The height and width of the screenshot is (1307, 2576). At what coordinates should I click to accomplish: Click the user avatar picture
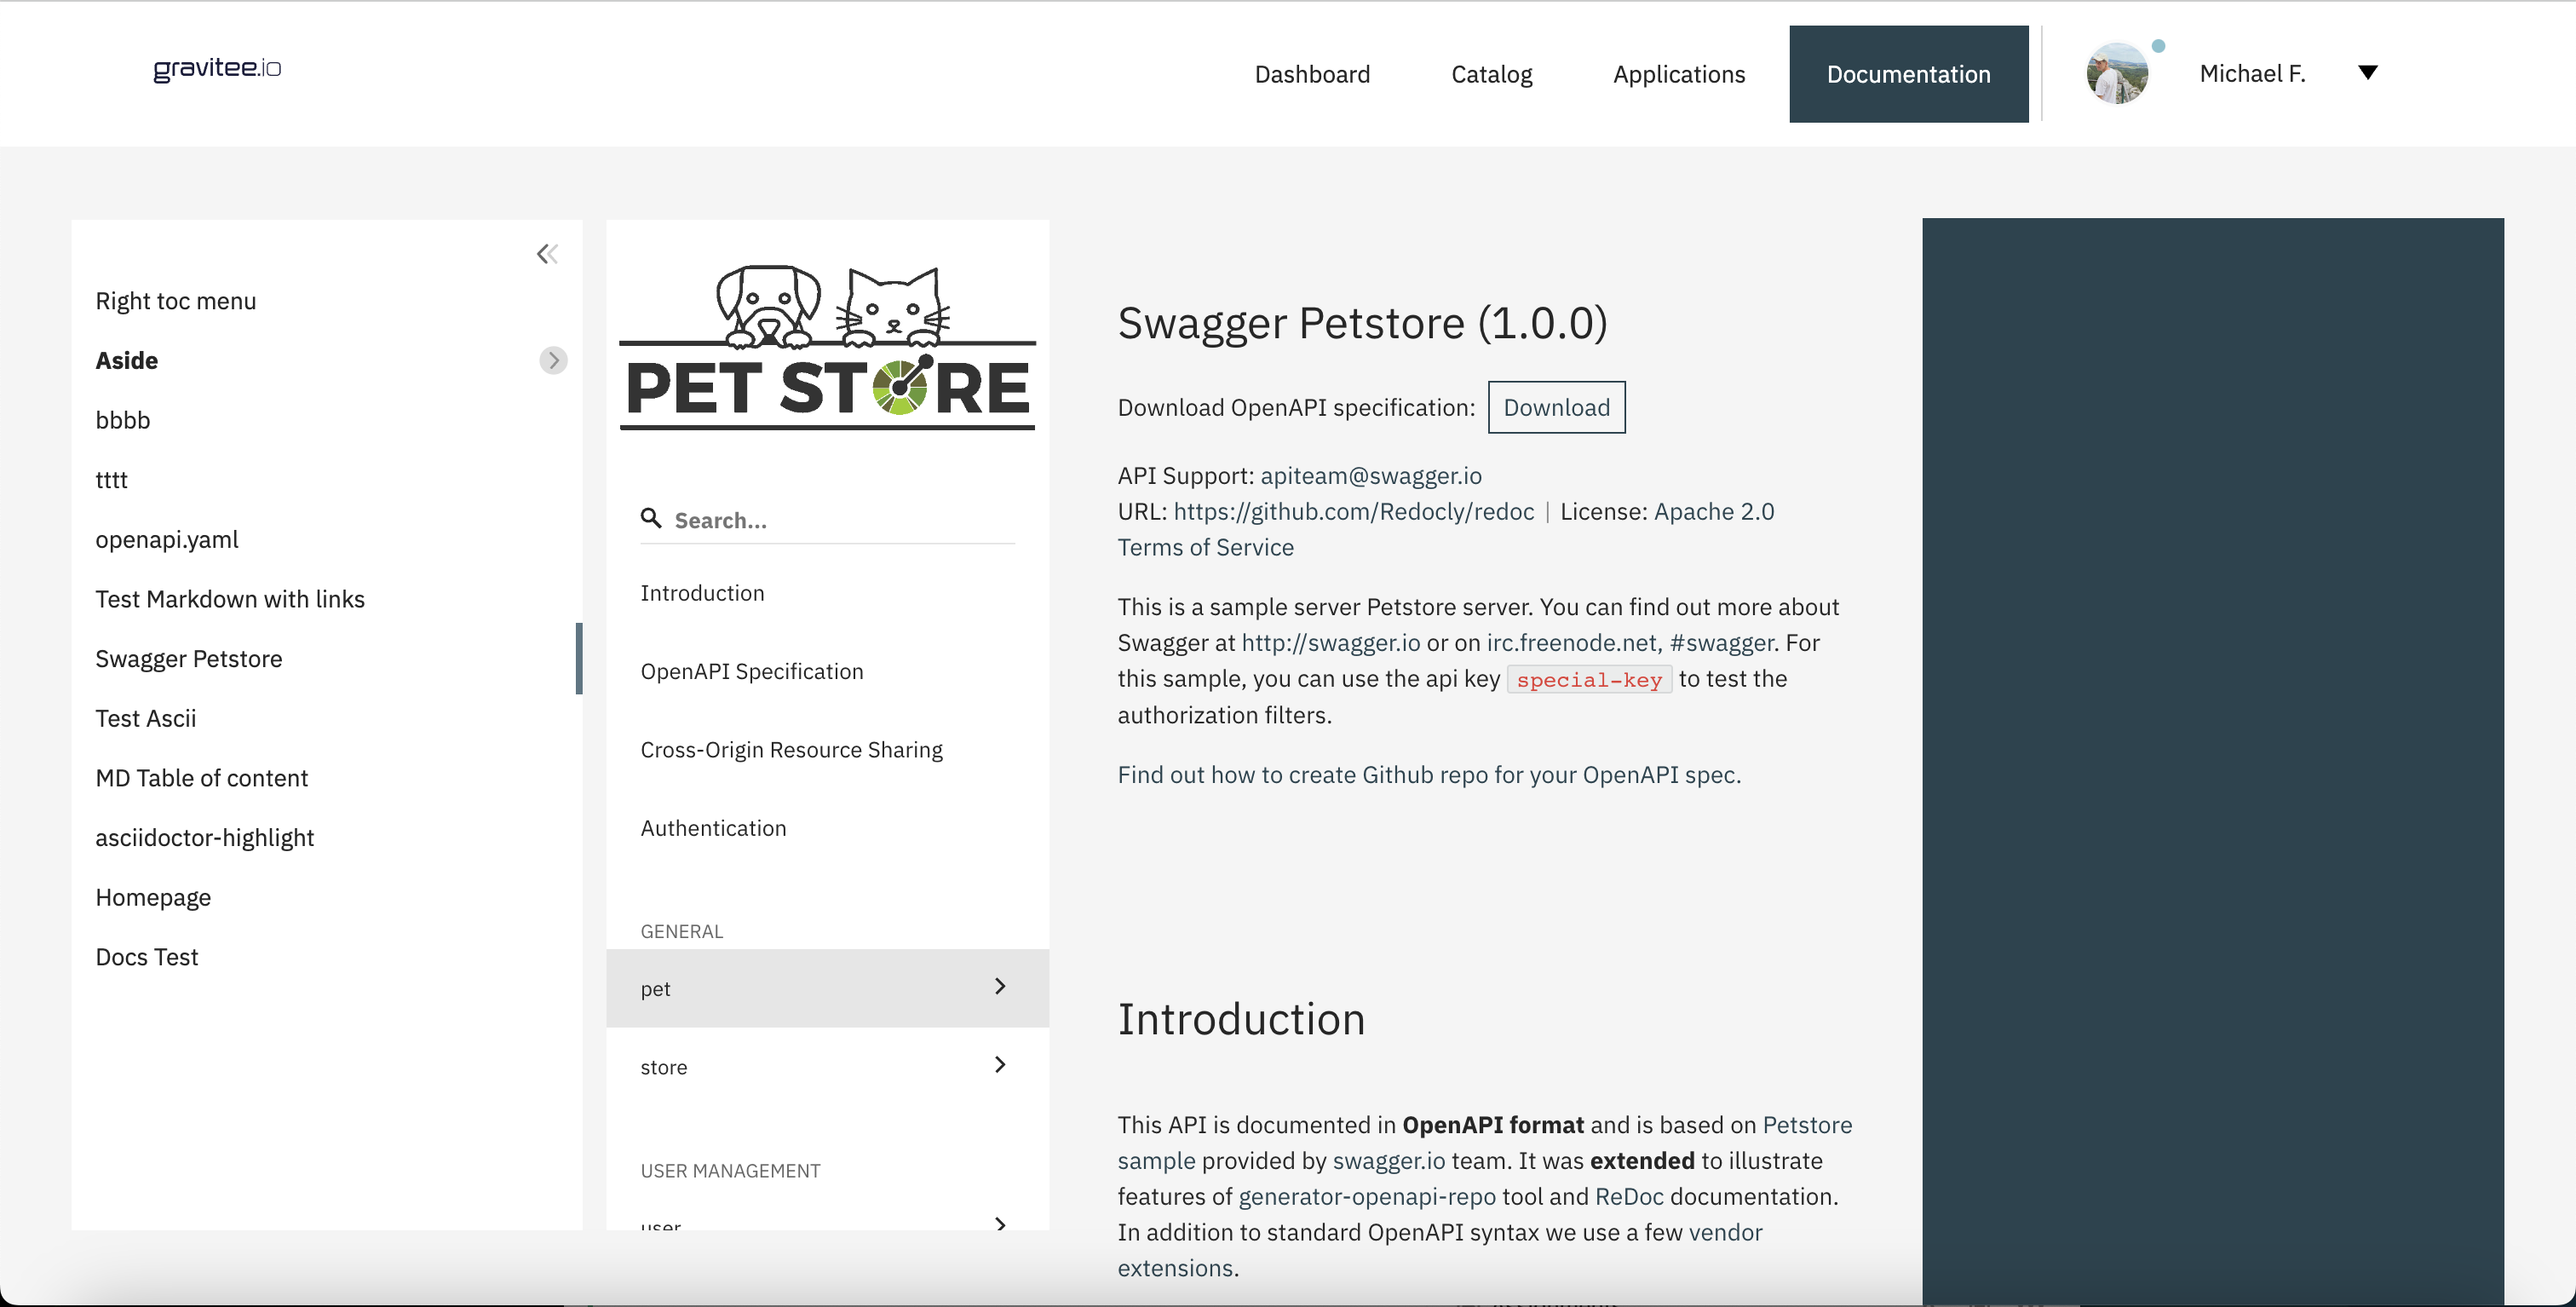tap(2116, 74)
